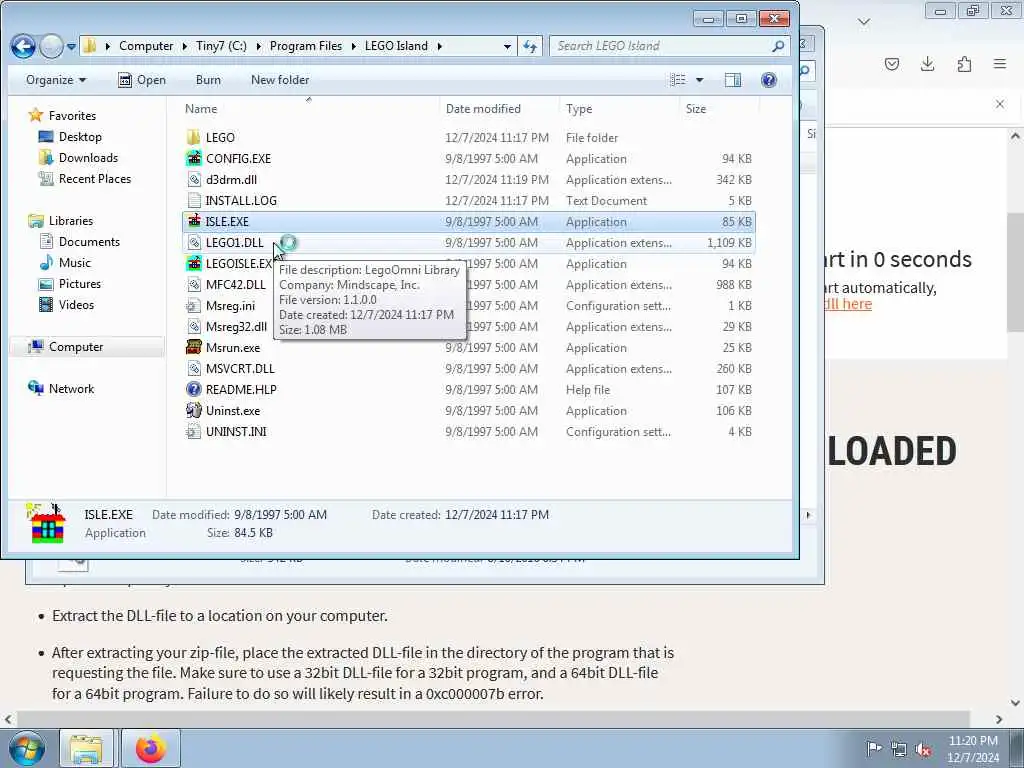Viewport: 1024px width, 768px height.
Task: Select the README.HLP help file icon
Action: pyautogui.click(x=193, y=389)
